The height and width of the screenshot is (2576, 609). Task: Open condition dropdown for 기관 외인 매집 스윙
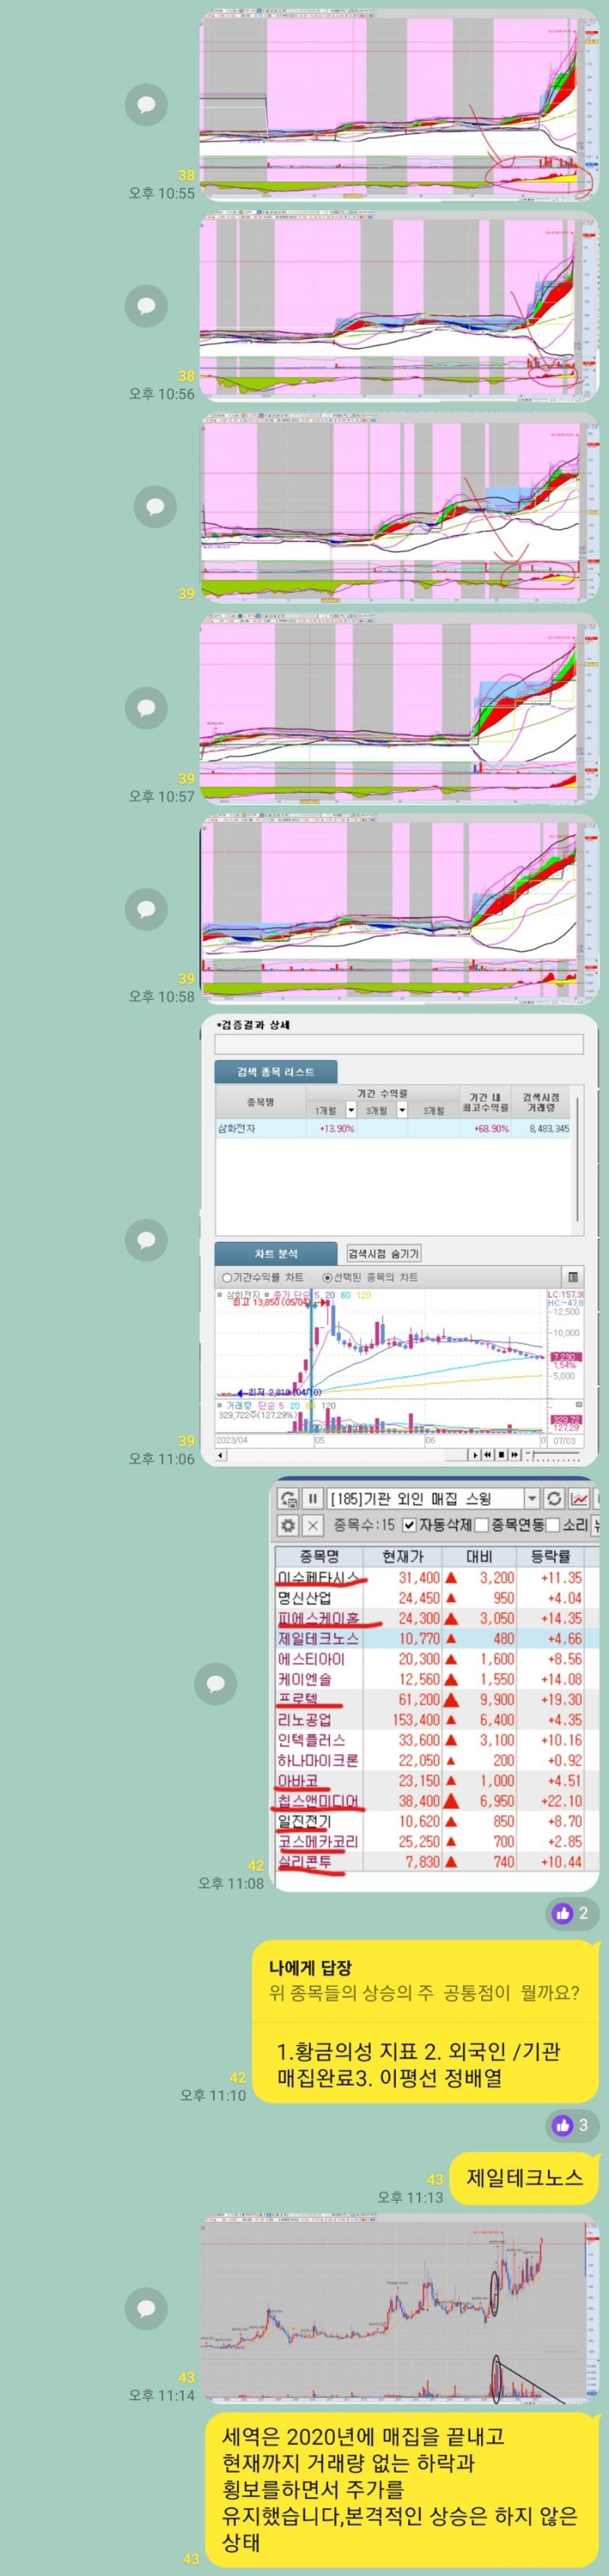(x=531, y=1498)
